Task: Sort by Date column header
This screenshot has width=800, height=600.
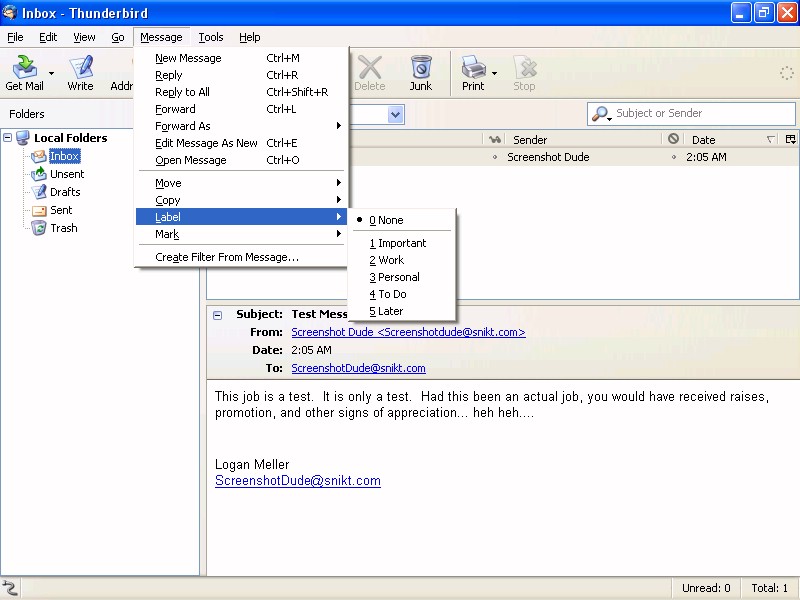Action: (732, 139)
